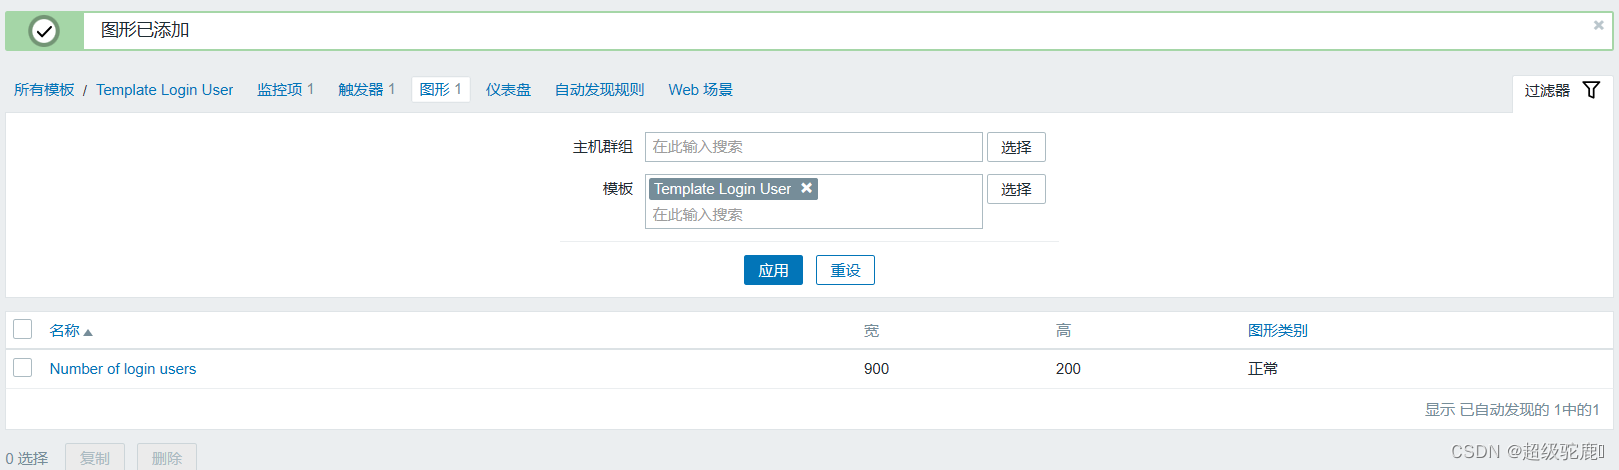This screenshot has height=470, width=1619.
Task: Click 选择 button for 模板
Action: (x=1016, y=189)
